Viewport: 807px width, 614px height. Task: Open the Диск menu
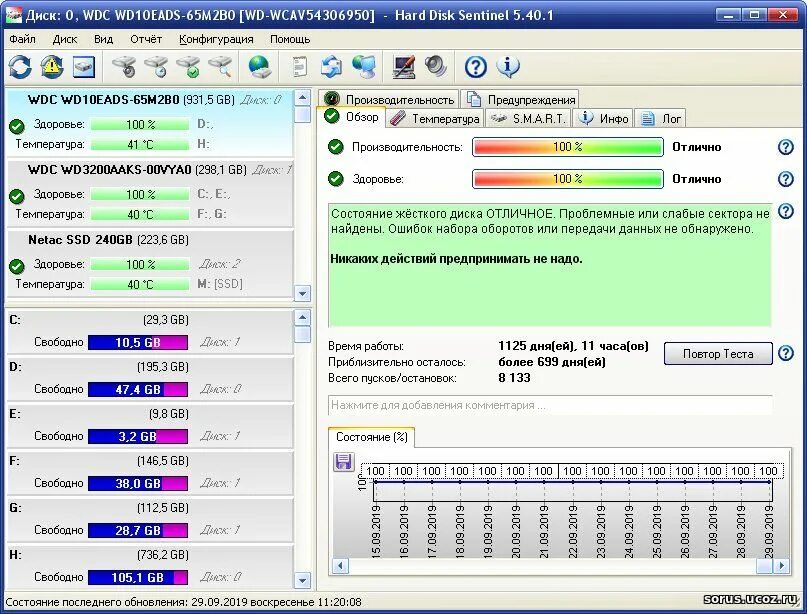click(x=65, y=39)
